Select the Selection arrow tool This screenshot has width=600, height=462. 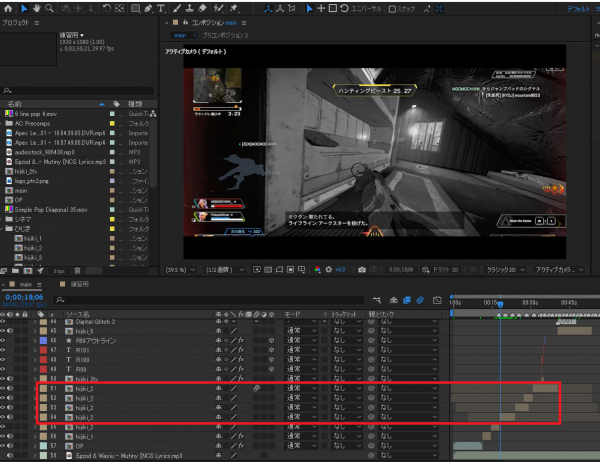click(24, 8)
